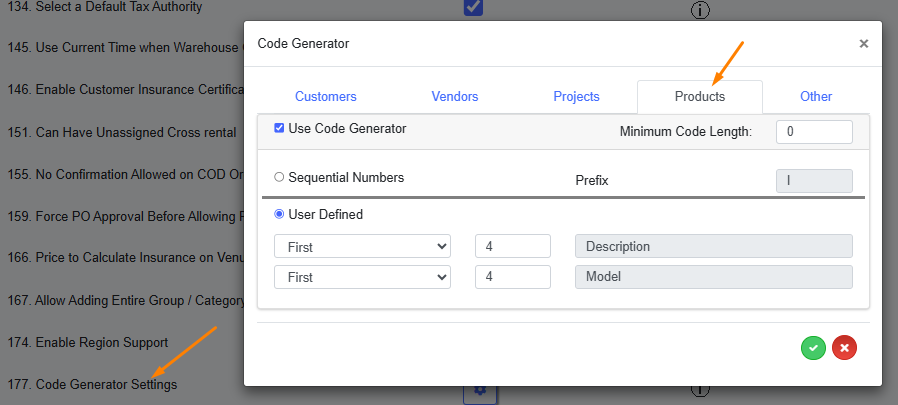The width and height of the screenshot is (898, 405).
Task: Switch to the Customers tab
Action: point(325,97)
